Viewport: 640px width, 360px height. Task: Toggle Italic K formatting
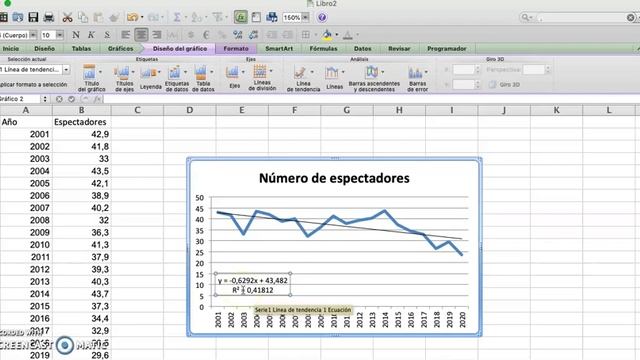tap(91, 35)
